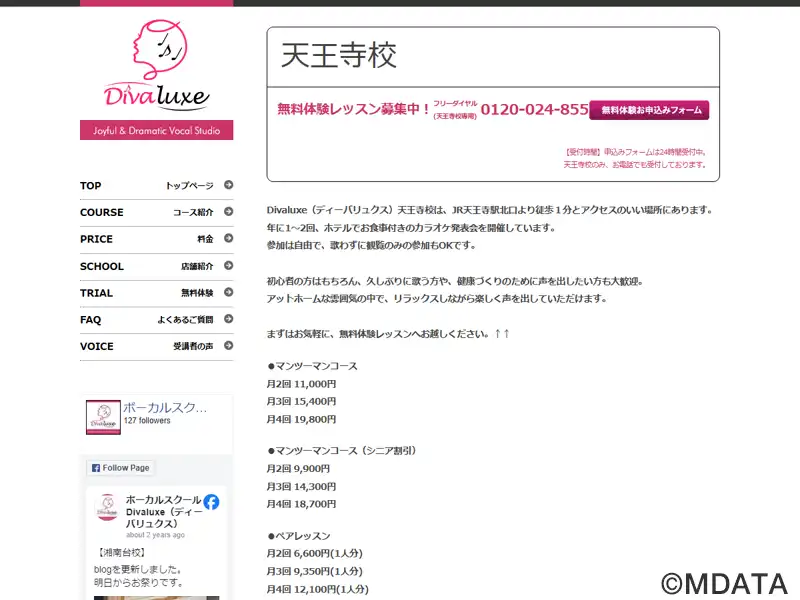Click 月2回 9,900円 price line

[x=298, y=468]
